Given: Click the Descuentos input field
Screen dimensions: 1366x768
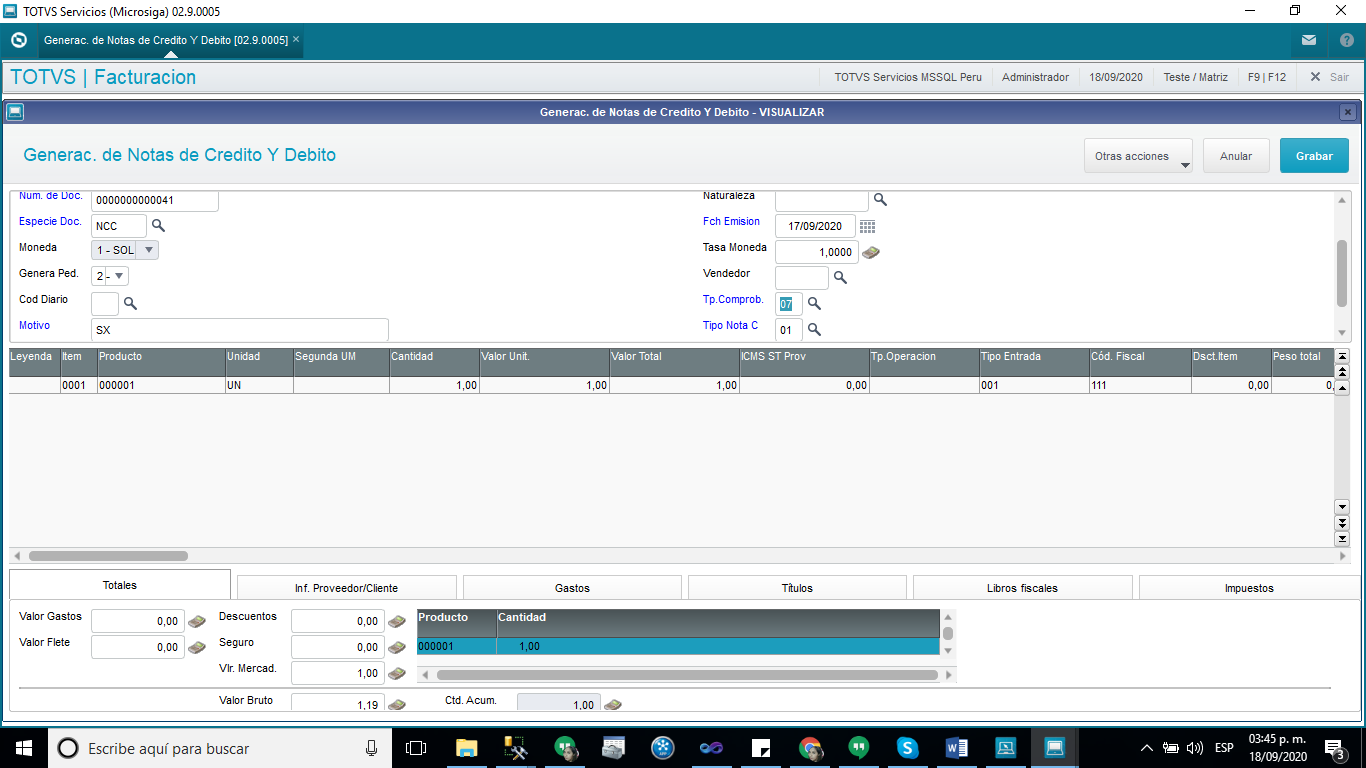Looking at the screenshot, I should coord(338,621).
